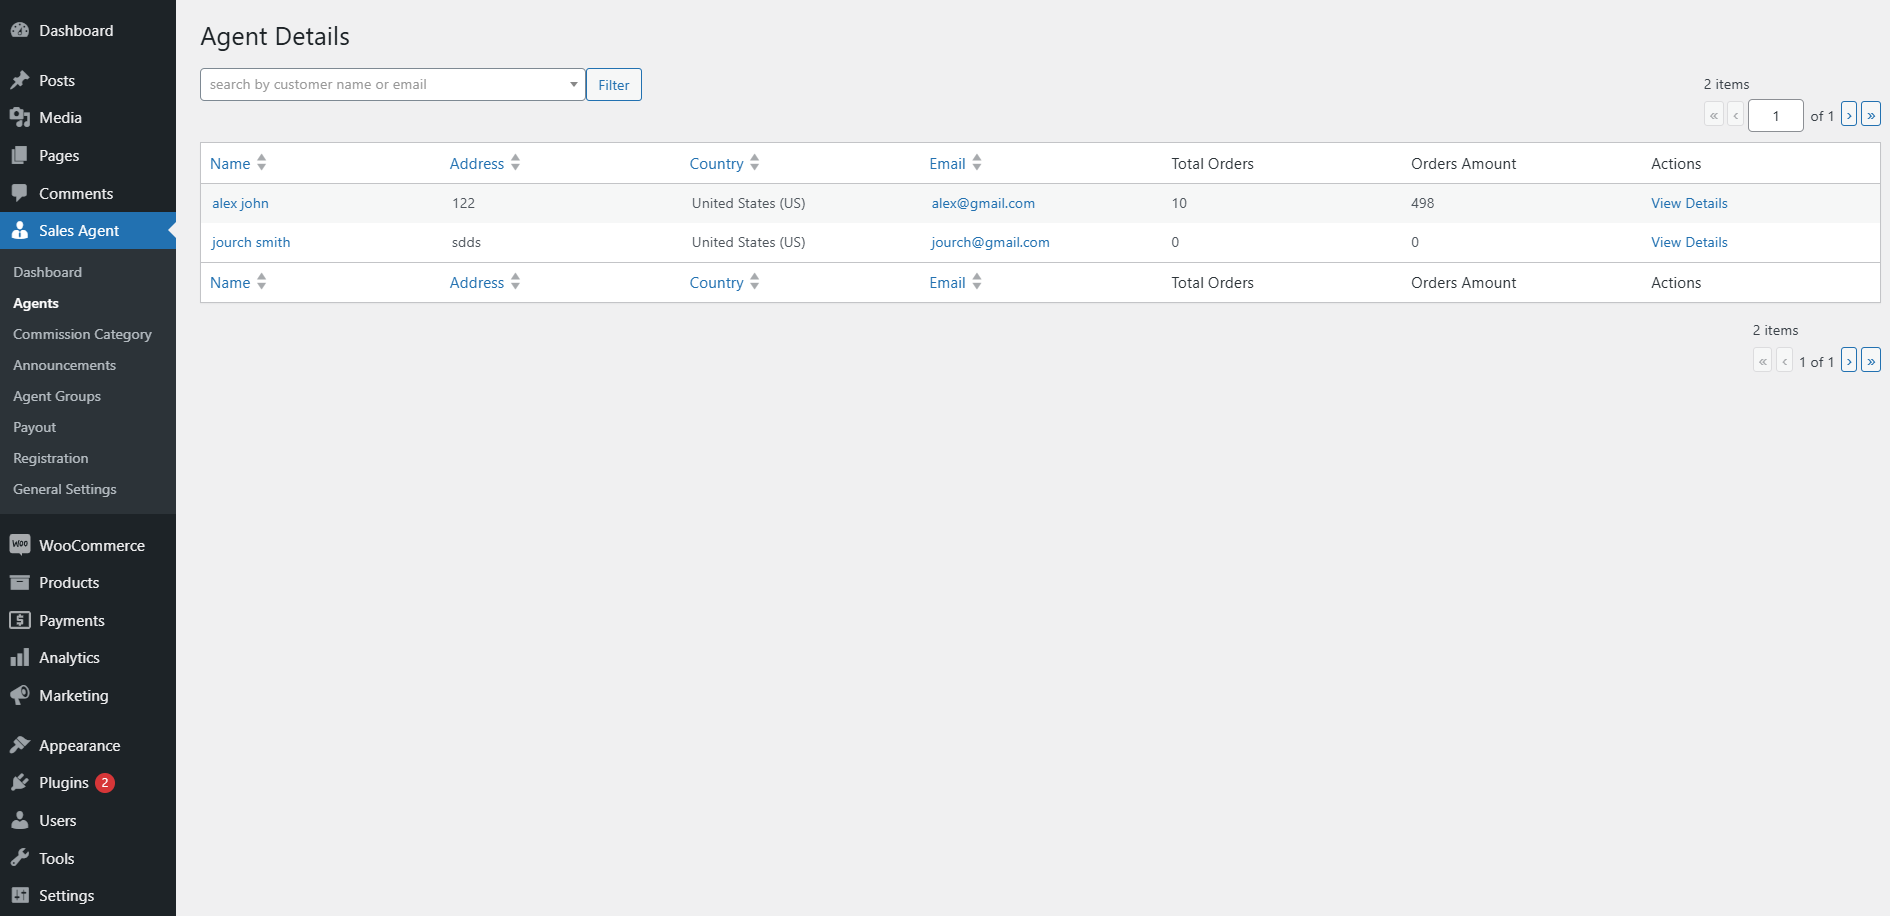Sort by Address using header sort arrows
Viewport: 1890px width, 916px height.
tap(515, 163)
